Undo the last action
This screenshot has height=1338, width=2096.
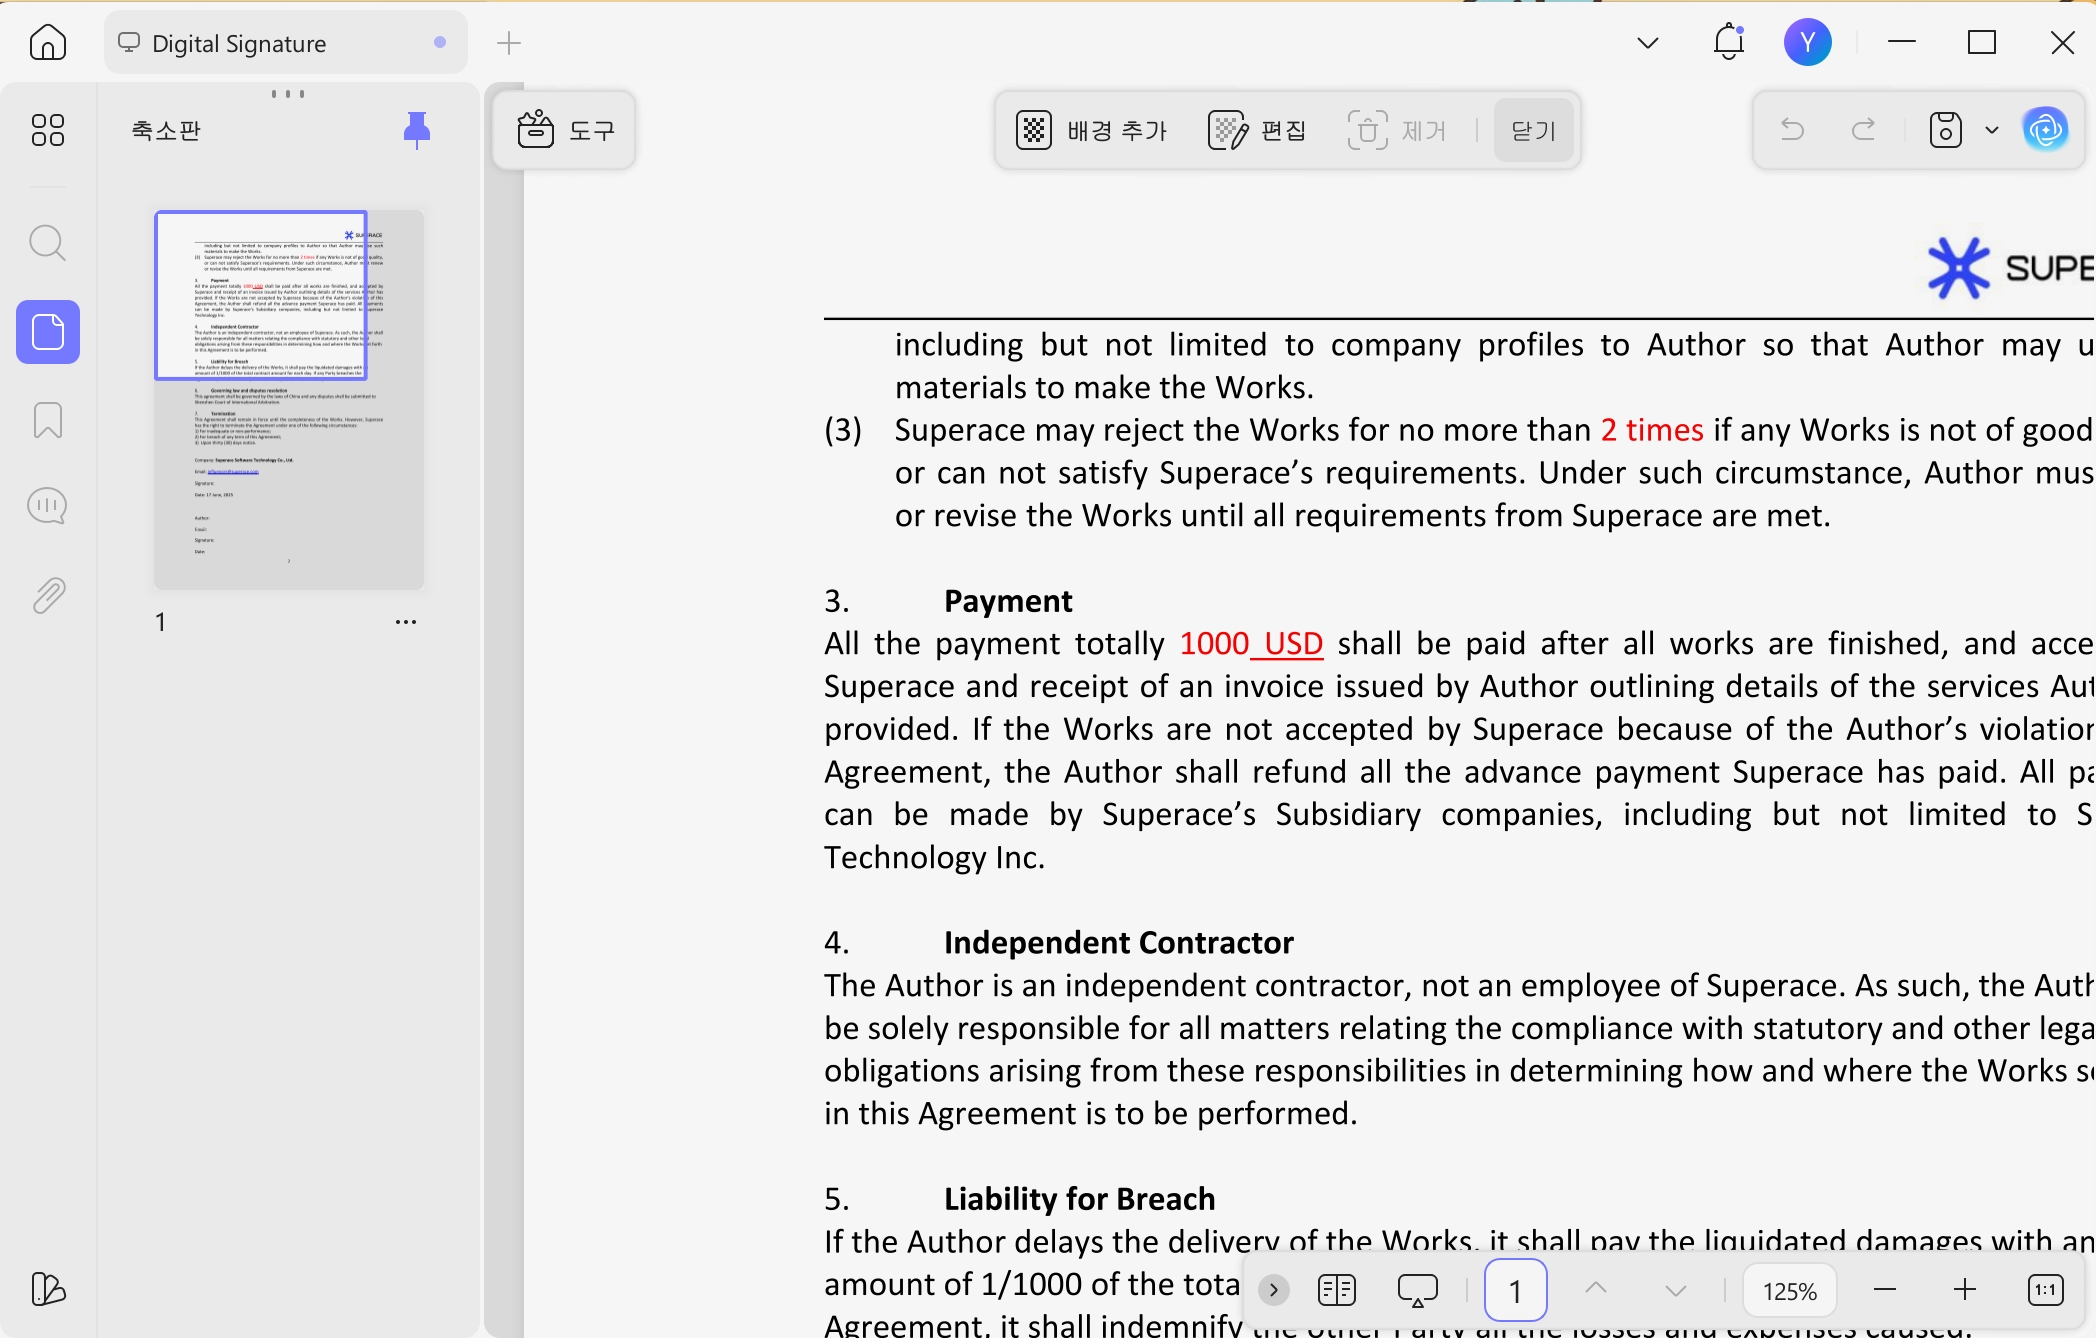point(1793,130)
